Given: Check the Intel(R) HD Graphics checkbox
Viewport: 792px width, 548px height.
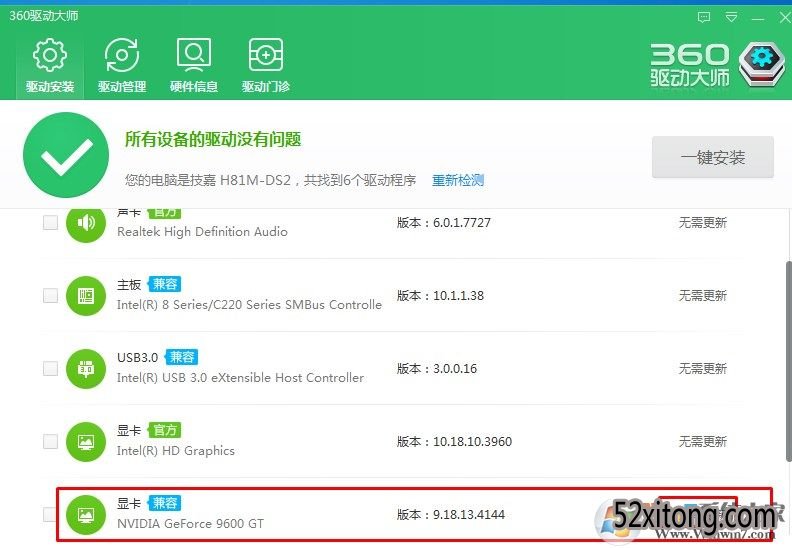Looking at the screenshot, I should [x=51, y=442].
